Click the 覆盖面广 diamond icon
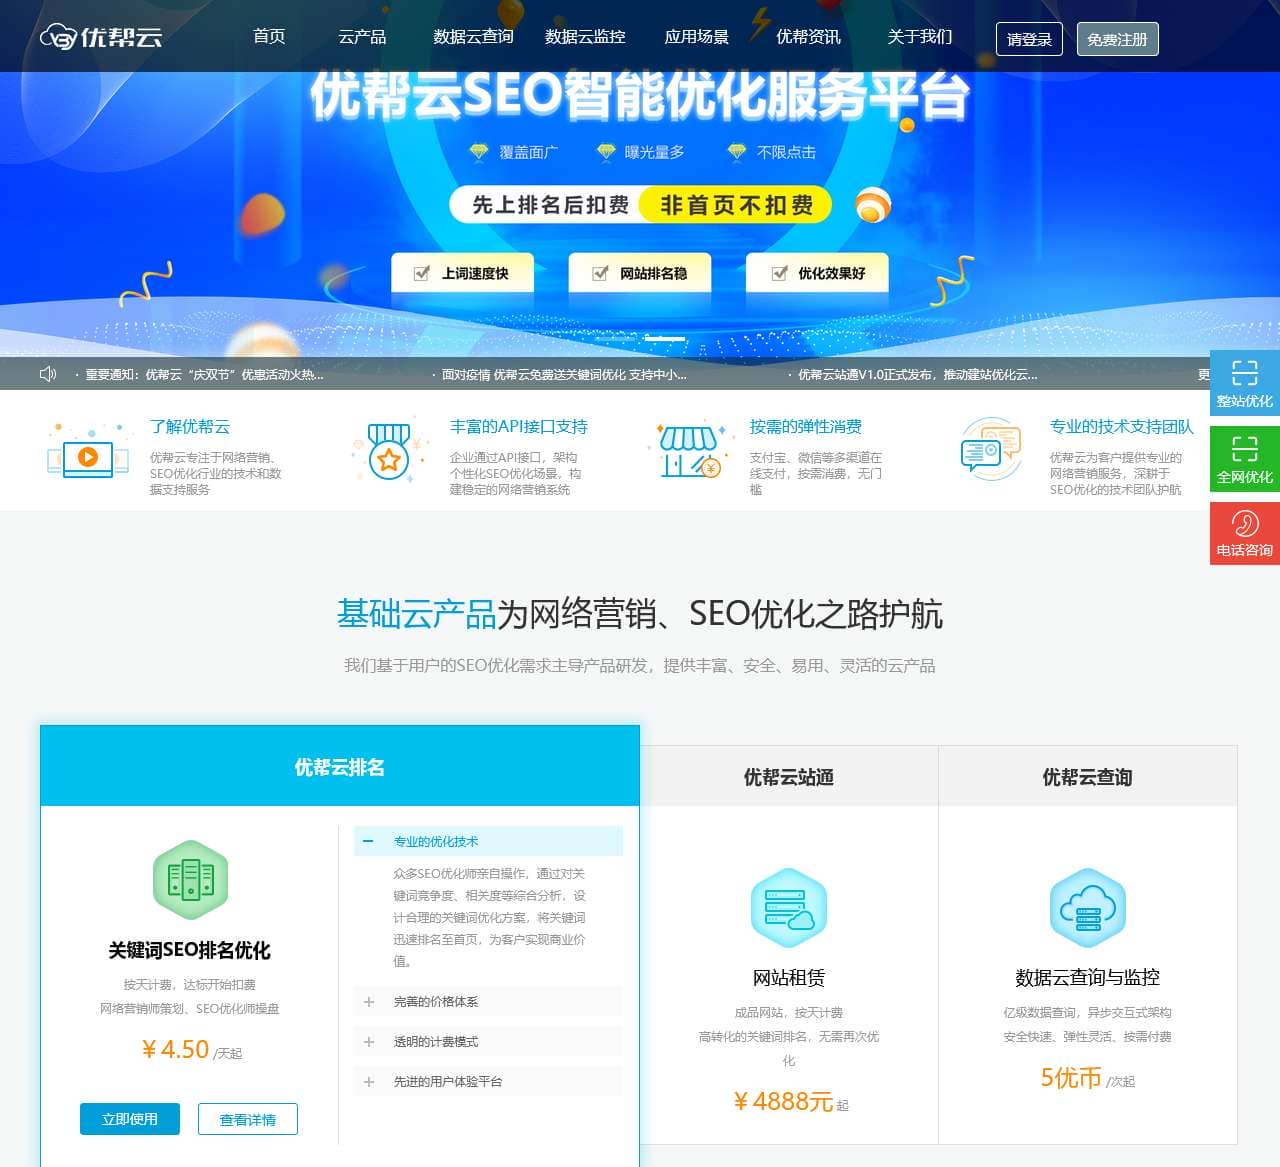The width and height of the screenshot is (1280, 1167). point(479,152)
